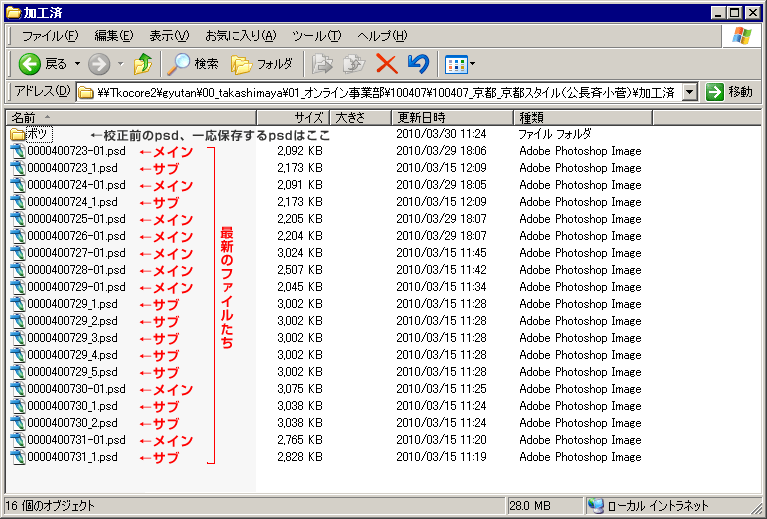This screenshot has width=767, height=519.
Task: Open the Views dropdown in toolbar
Action: [x=459, y=64]
